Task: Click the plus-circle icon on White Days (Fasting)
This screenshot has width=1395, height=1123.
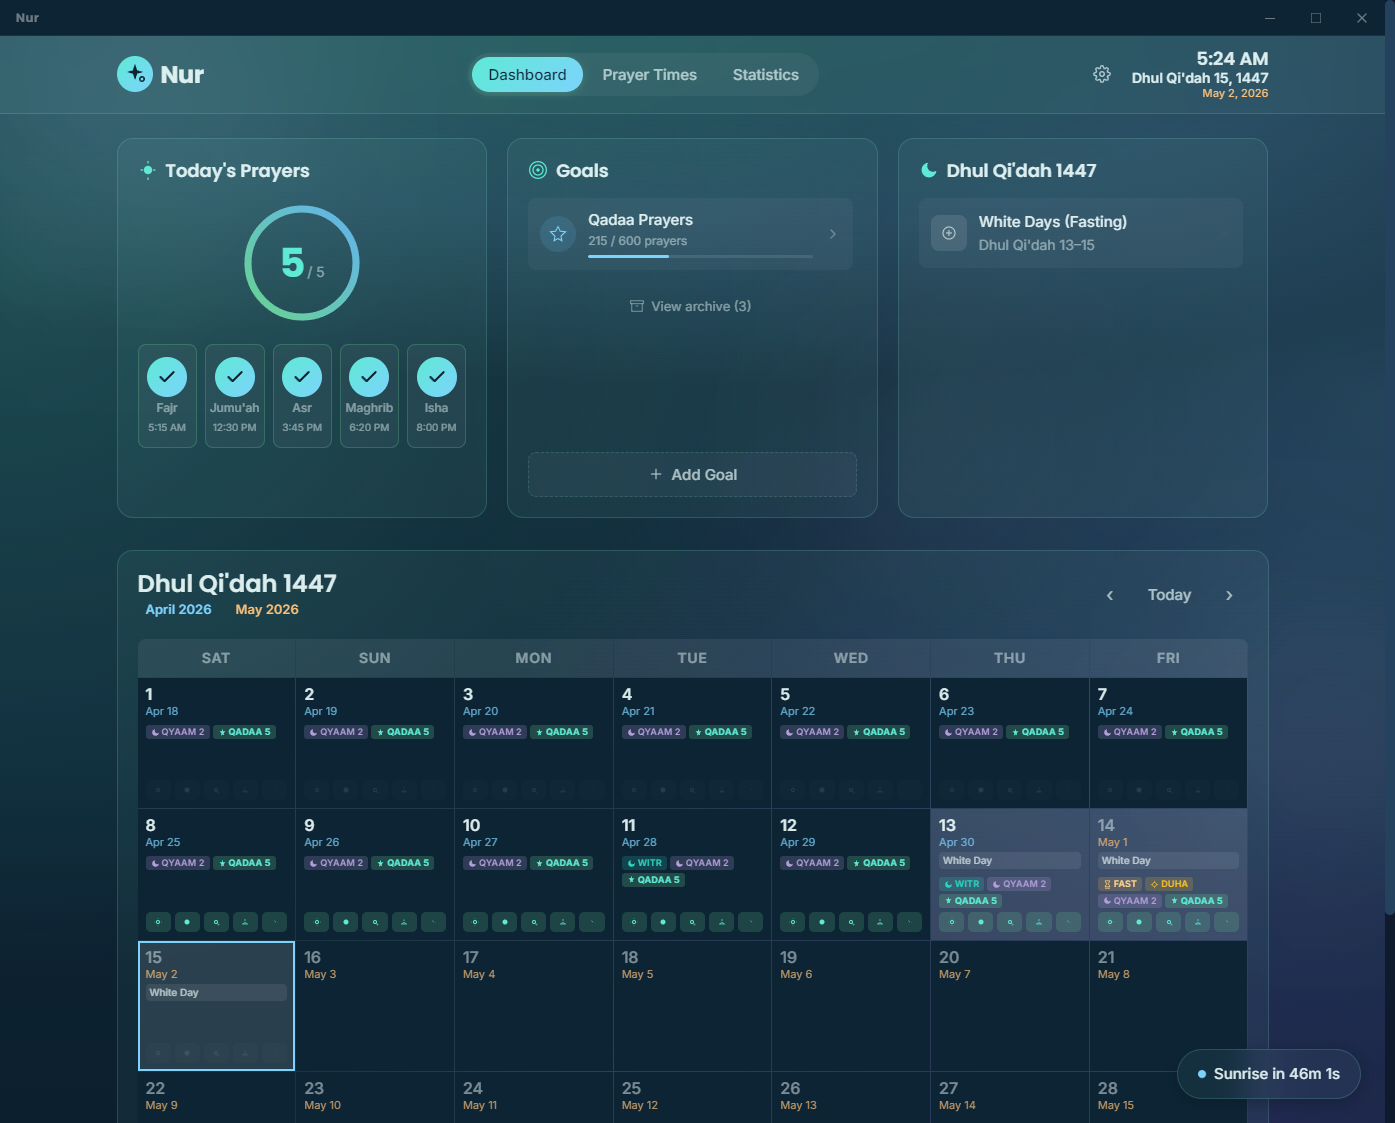Action: click(x=949, y=233)
